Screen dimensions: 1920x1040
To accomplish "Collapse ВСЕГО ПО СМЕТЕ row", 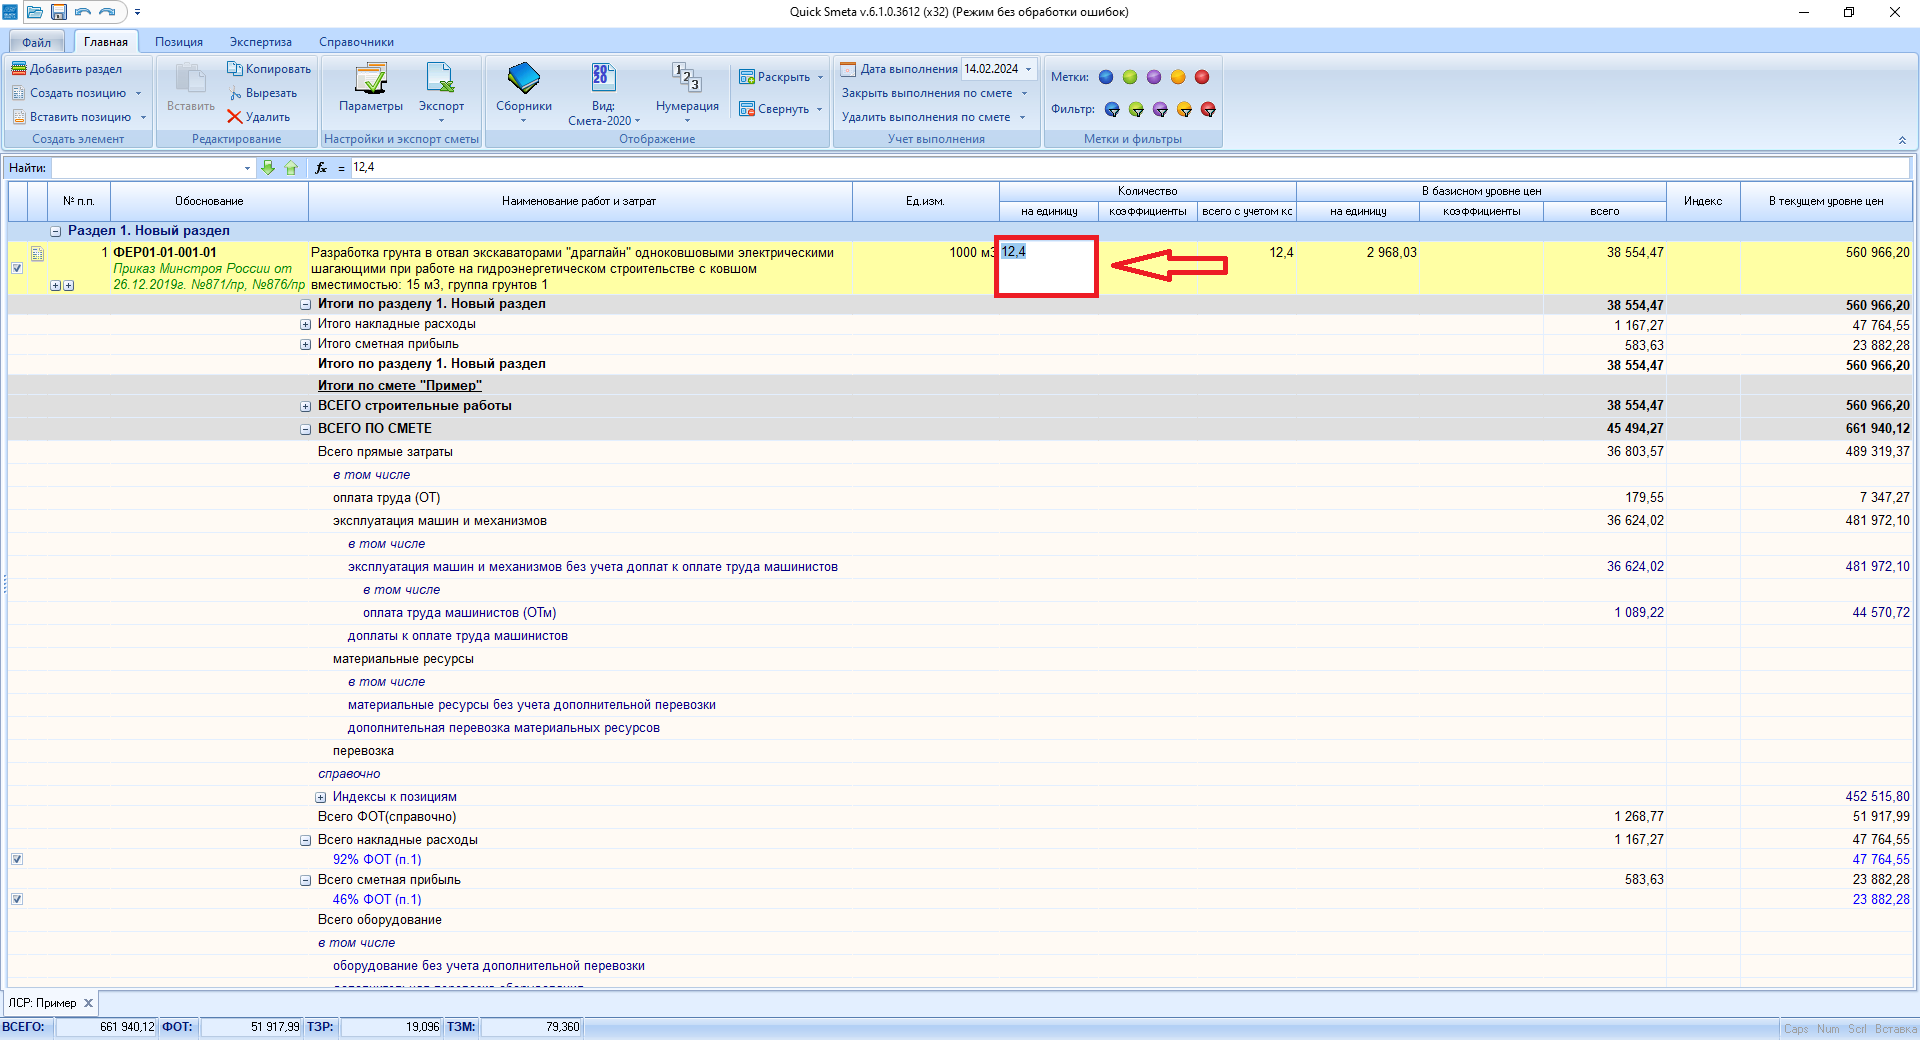I will (x=306, y=429).
